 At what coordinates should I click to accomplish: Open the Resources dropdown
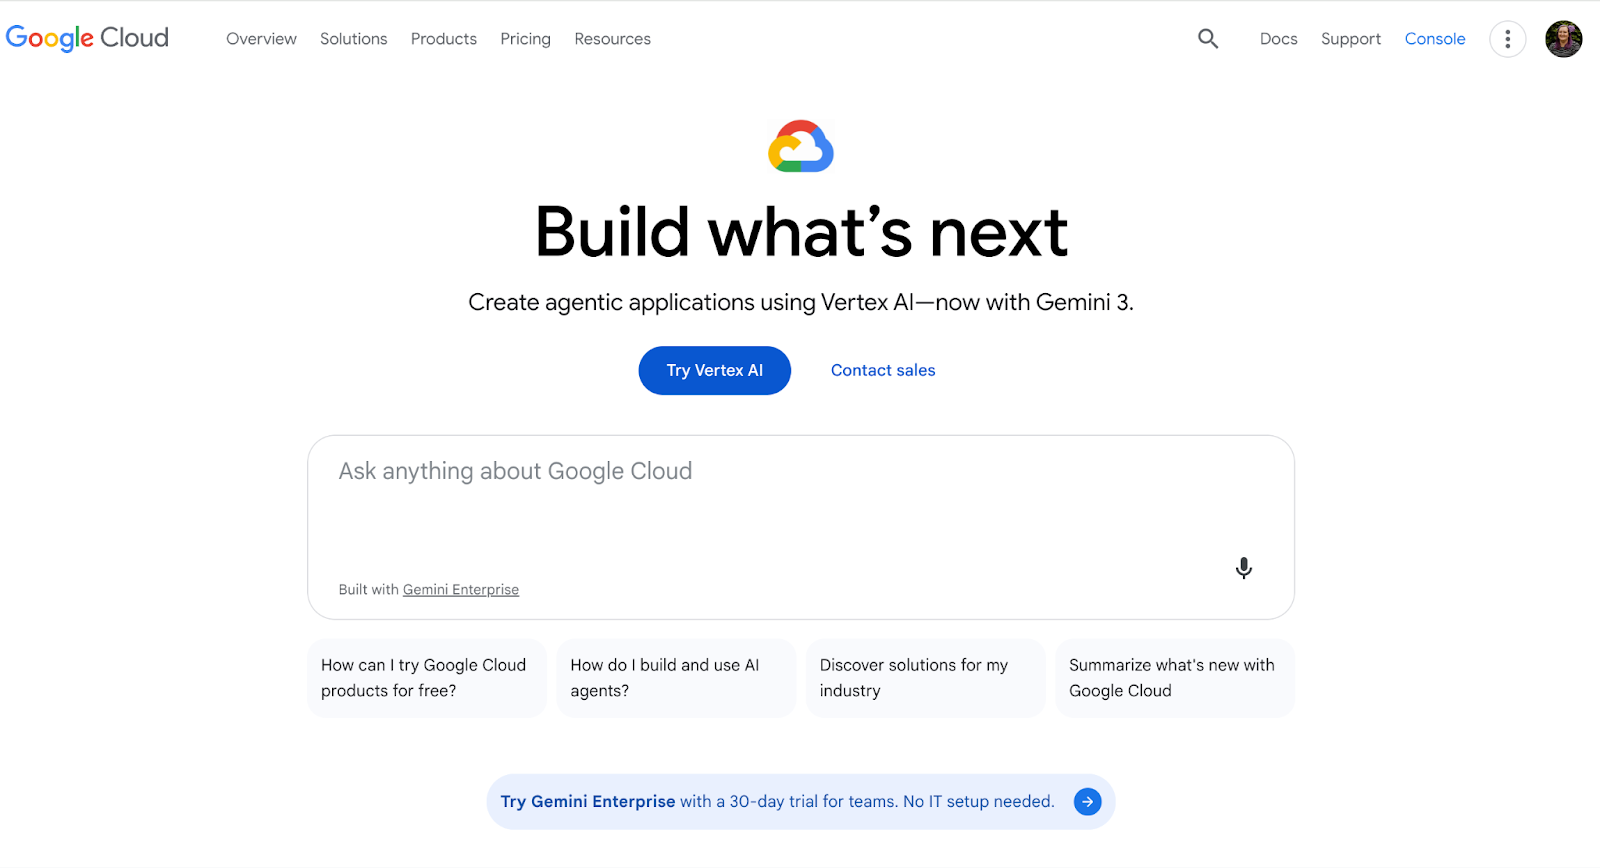(612, 38)
